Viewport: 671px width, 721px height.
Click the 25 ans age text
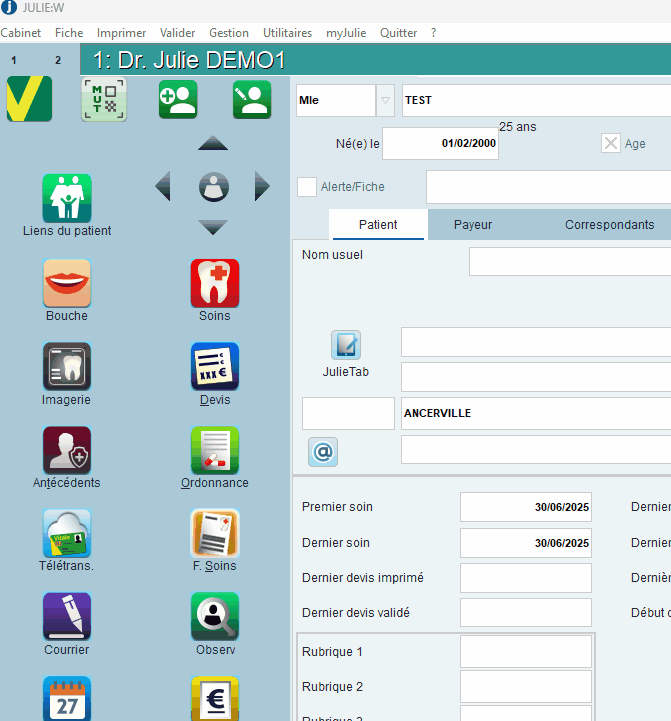pos(518,127)
